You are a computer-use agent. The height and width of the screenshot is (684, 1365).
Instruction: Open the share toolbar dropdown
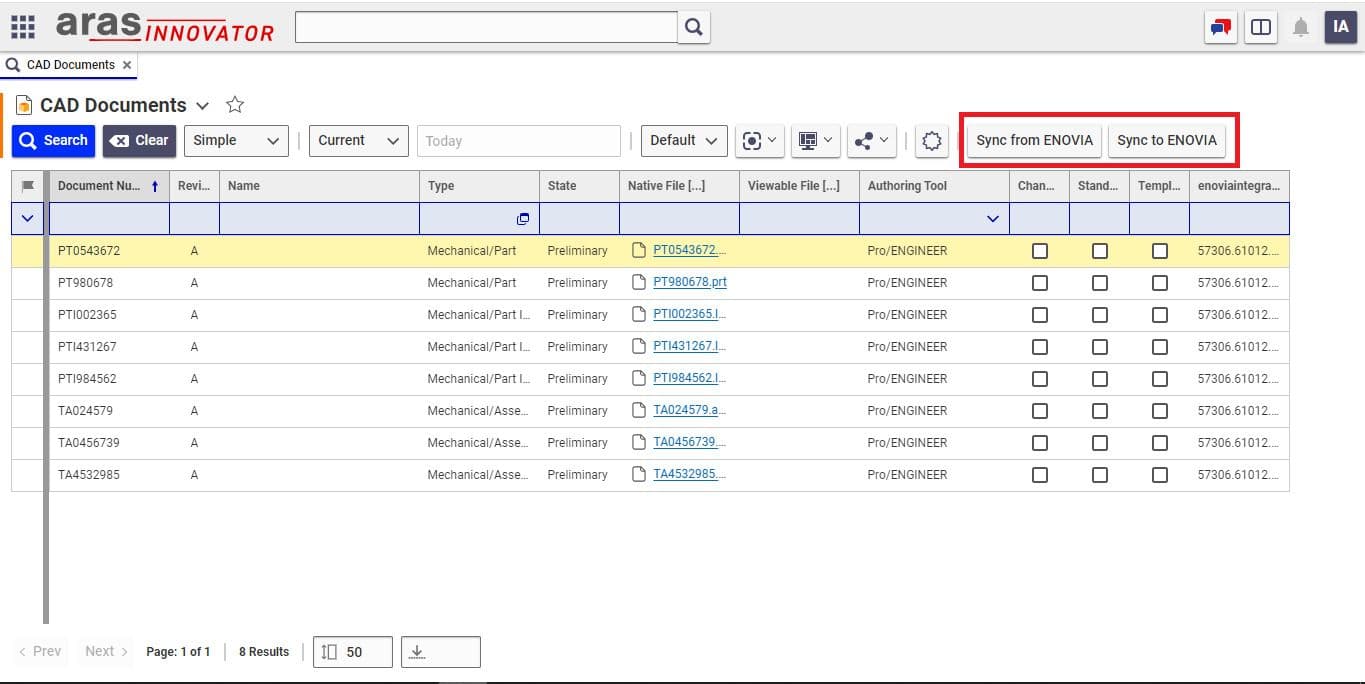click(x=871, y=141)
